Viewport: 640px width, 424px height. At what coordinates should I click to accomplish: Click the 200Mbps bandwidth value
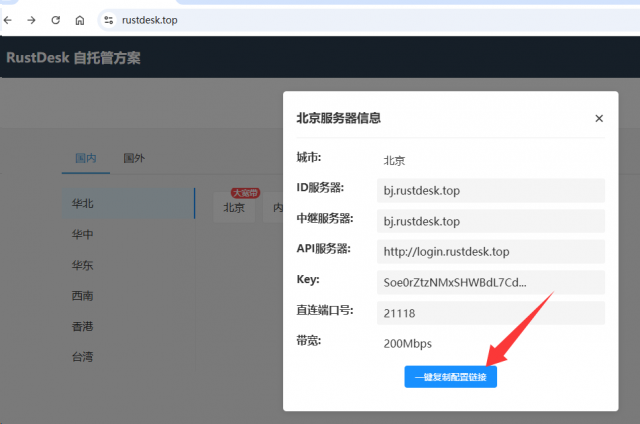point(407,344)
